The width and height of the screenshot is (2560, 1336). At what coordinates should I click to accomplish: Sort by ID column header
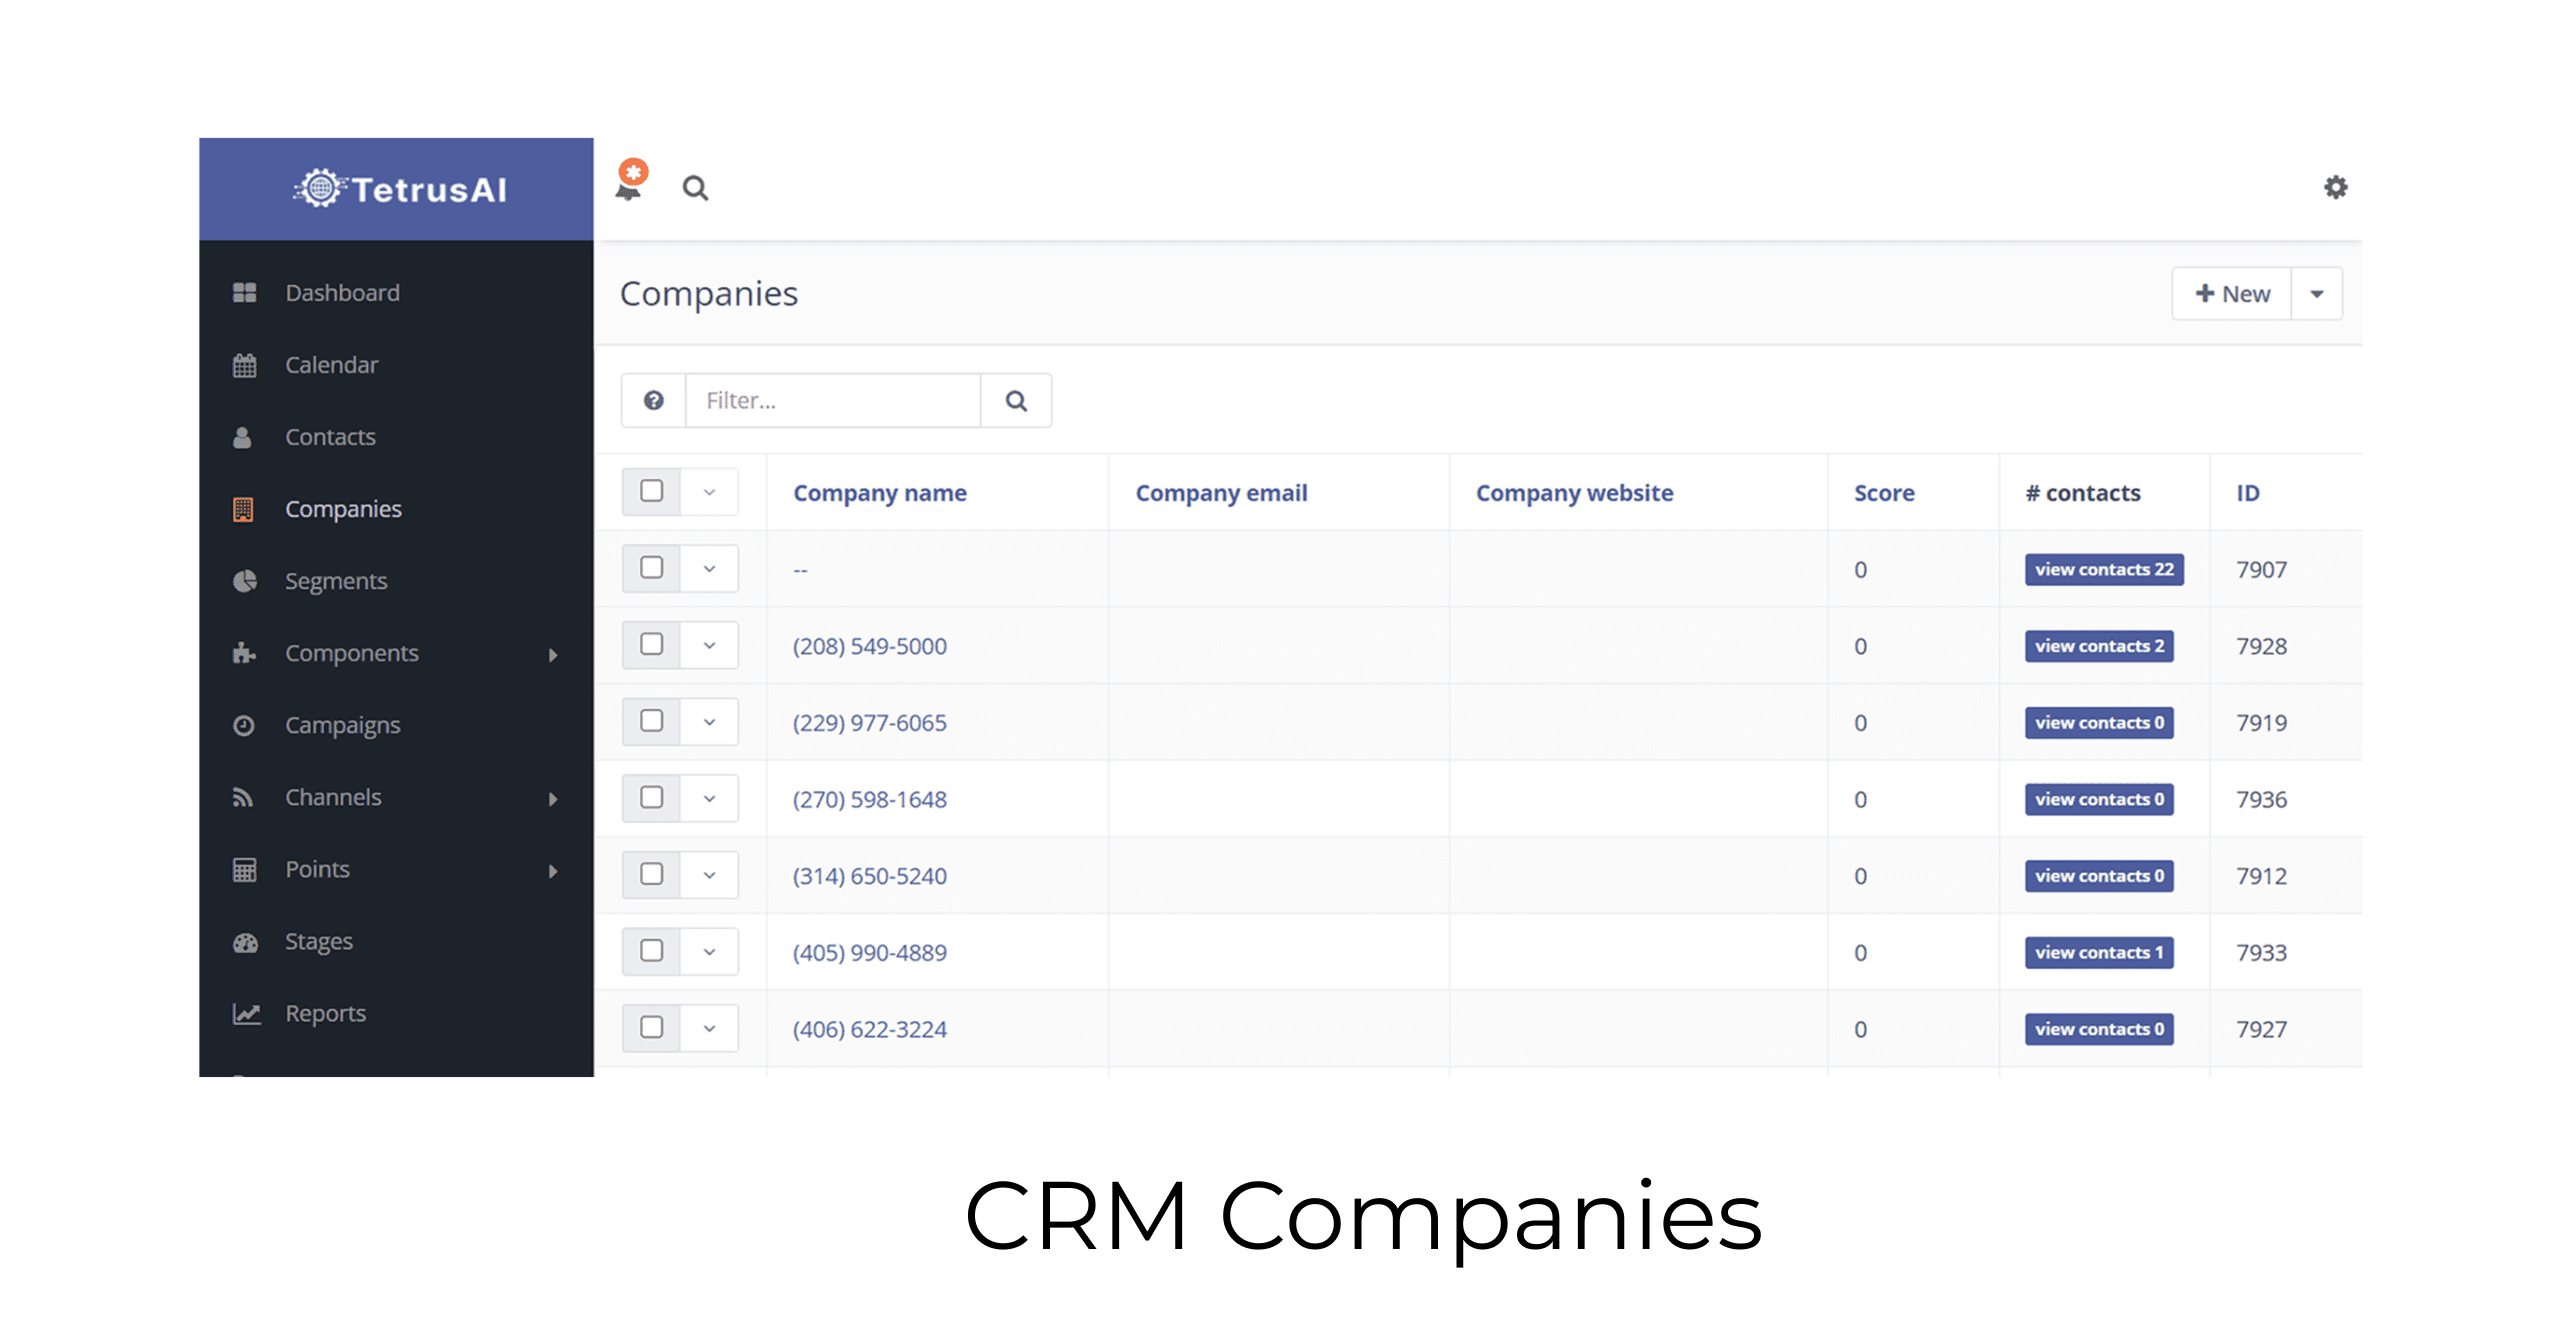(2247, 493)
